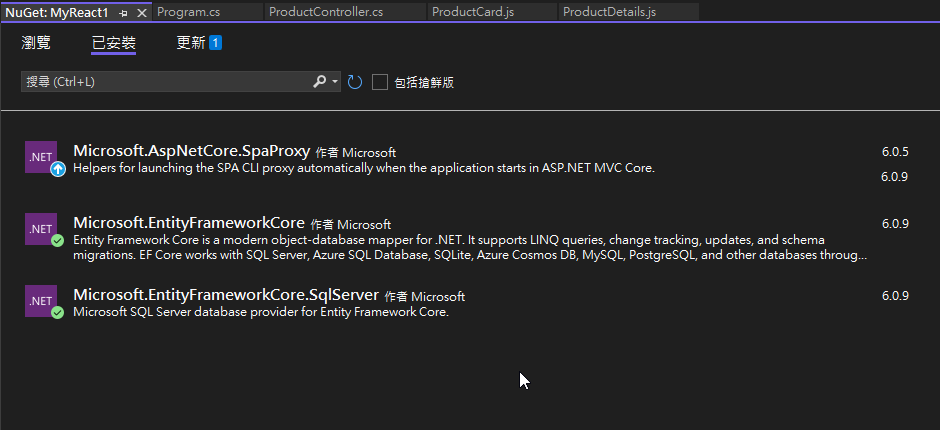Pin the NuGet: MyReact1 tab
Image resolution: width=940 pixels, height=430 pixels.
click(x=123, y=13)
